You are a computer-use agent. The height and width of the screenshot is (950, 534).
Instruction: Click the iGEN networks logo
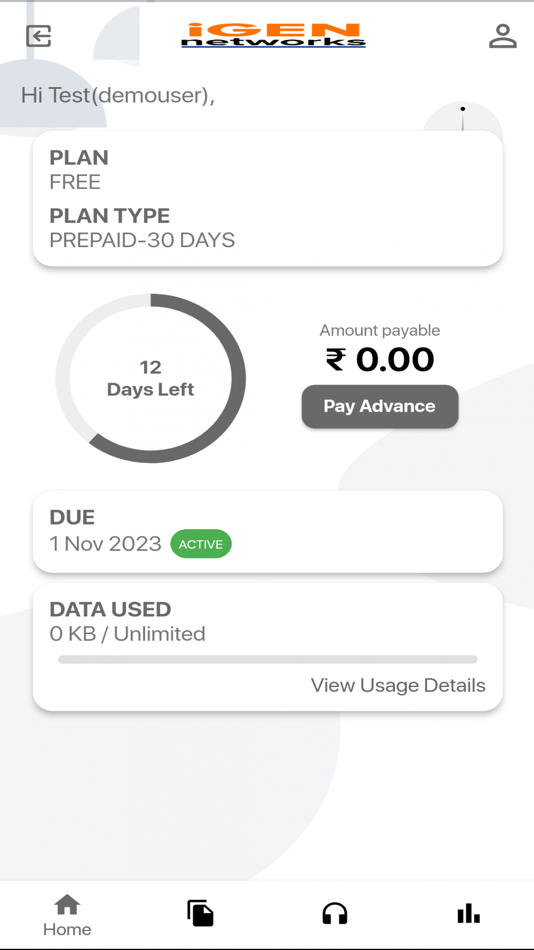click(273, 35)
